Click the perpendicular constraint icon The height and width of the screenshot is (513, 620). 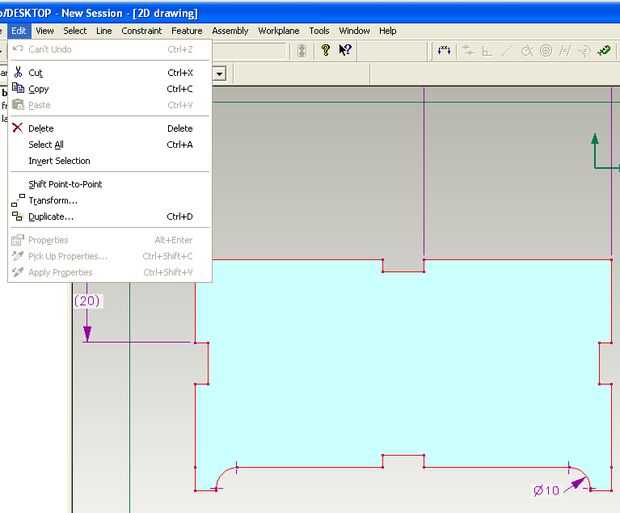pos(486,51)
